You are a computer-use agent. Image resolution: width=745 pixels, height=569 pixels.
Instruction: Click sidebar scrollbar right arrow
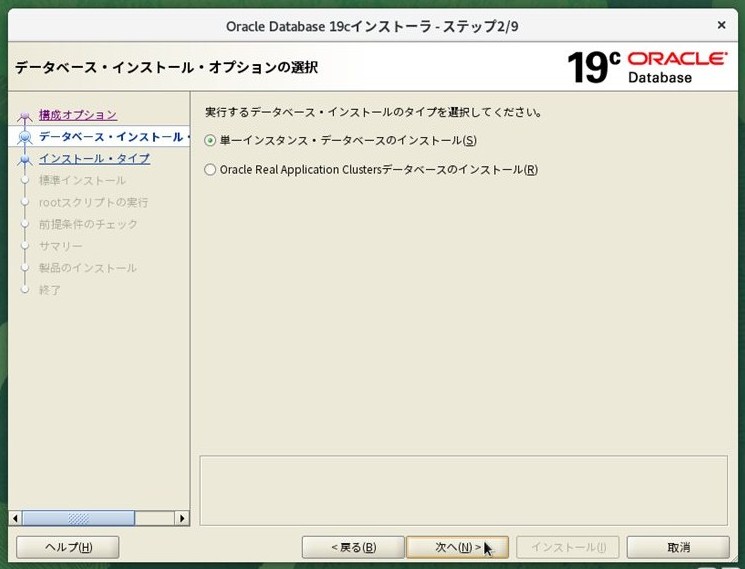click(182, 518)
